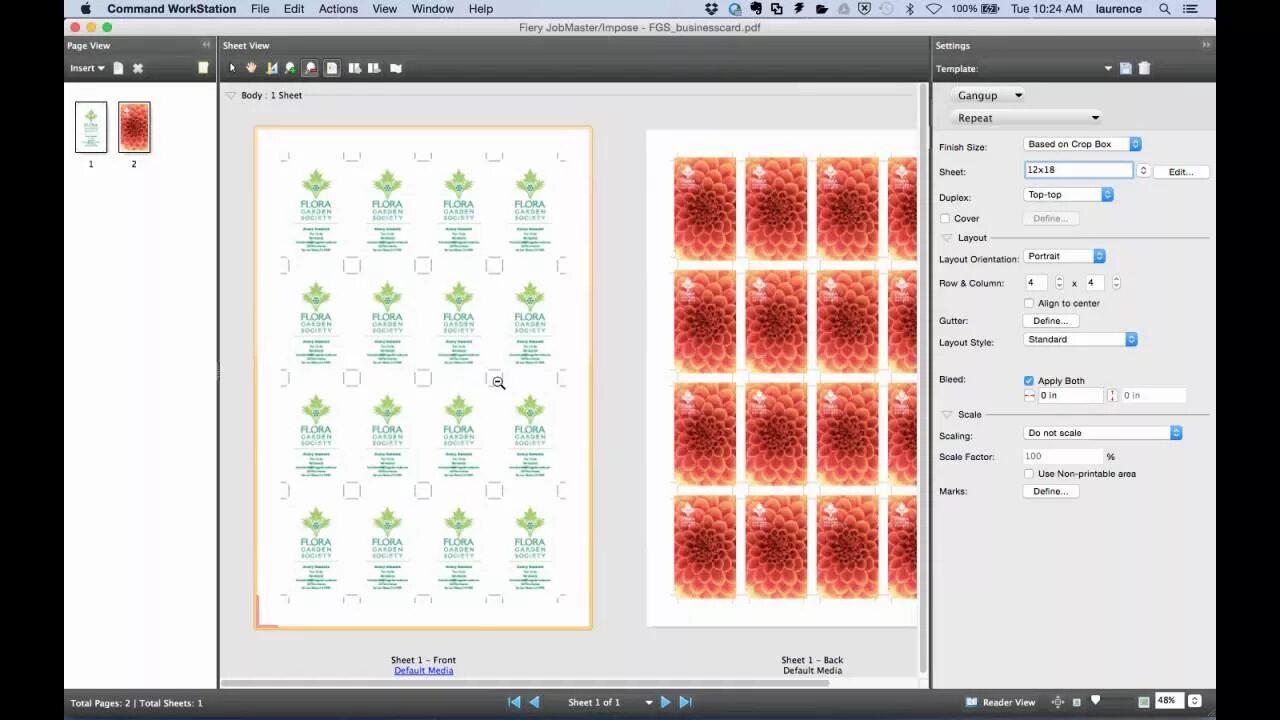Click the vertical bleed icon
The height and width of the screenshot is (720, 1280).
click(x=1112, y=396)
